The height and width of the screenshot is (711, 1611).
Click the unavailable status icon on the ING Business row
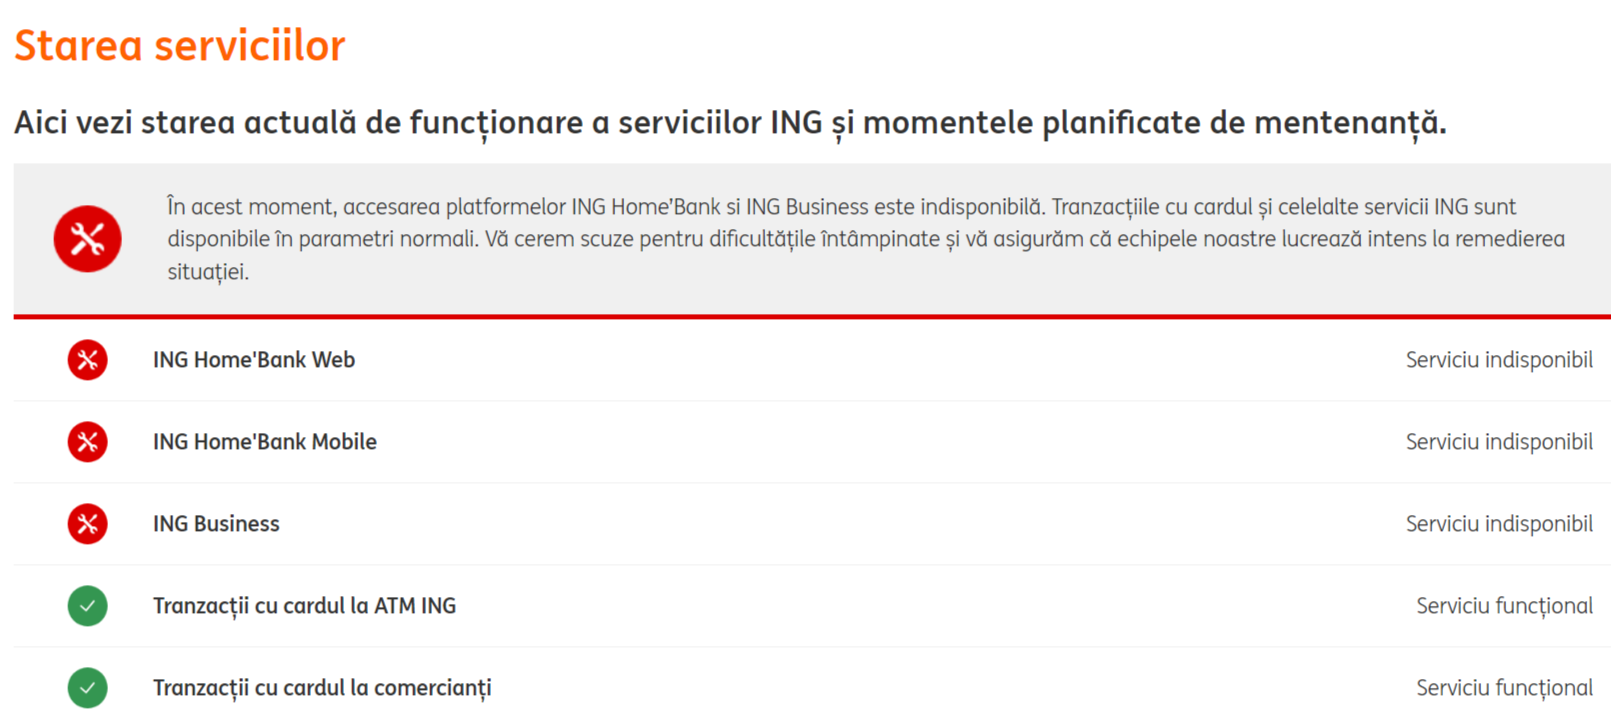pyautogui.click(x=87, y=524)
